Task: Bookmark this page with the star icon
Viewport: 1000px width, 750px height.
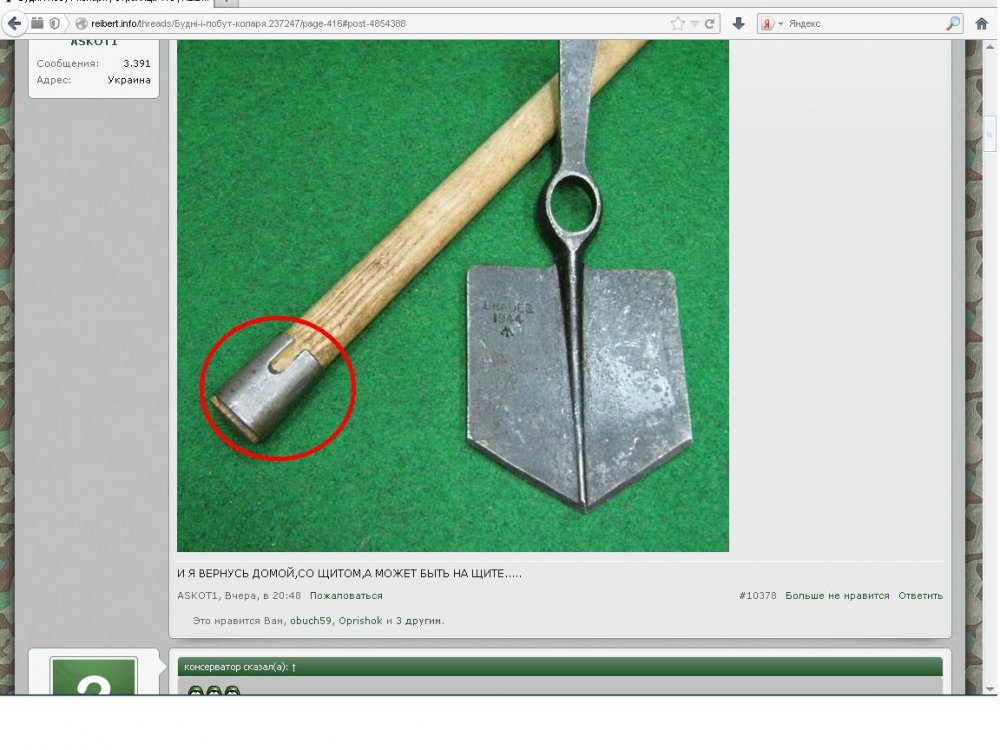Action: pyautogui.click(x=678, y=23)
